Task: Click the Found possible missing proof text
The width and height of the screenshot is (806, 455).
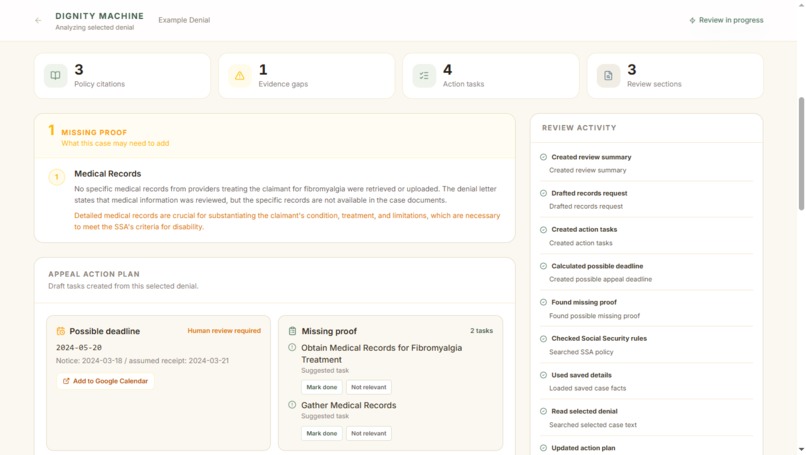Action: (x=594, y=316)
